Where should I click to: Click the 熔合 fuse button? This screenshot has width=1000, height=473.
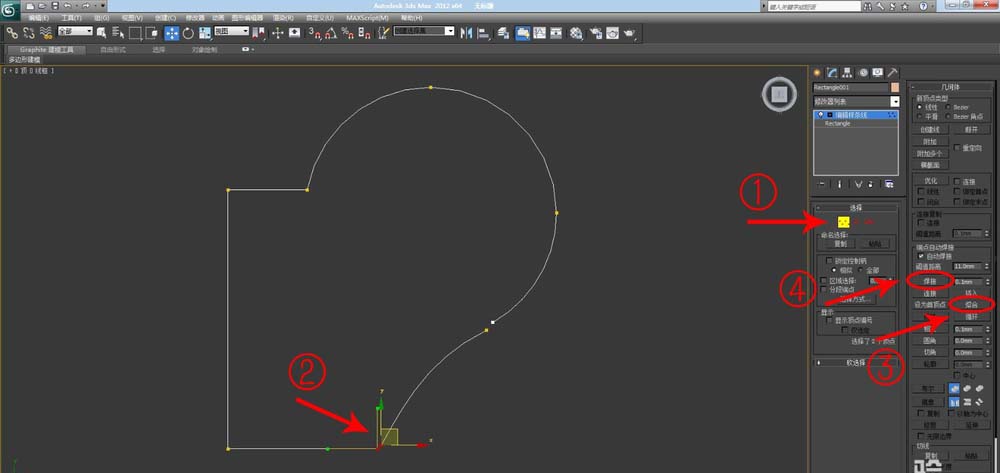click(x=971, y=304)
